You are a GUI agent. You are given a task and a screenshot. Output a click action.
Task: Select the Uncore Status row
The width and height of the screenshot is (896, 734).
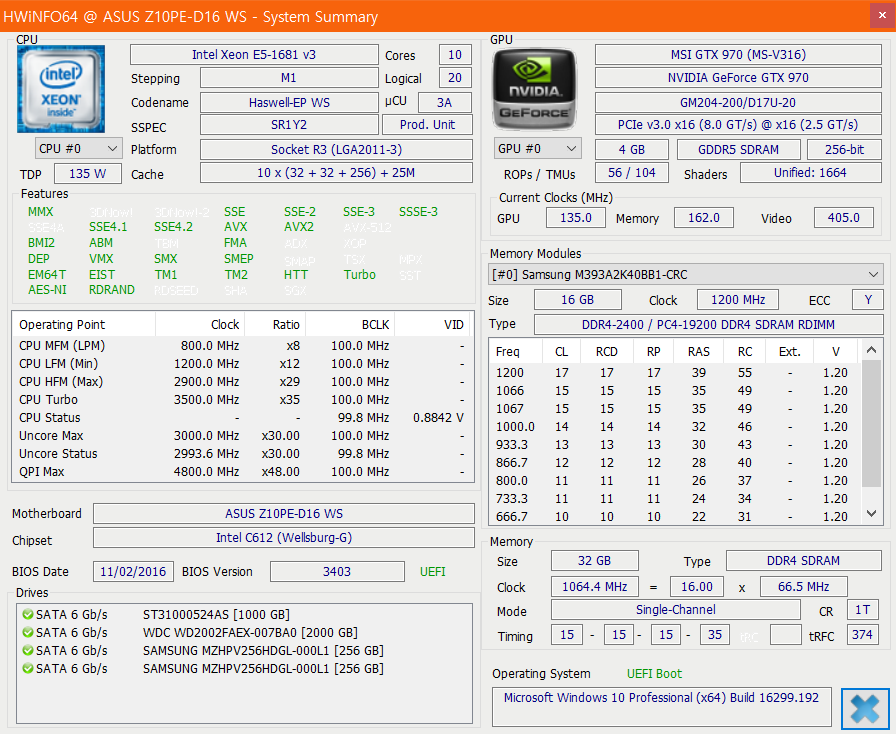[243, 454]
